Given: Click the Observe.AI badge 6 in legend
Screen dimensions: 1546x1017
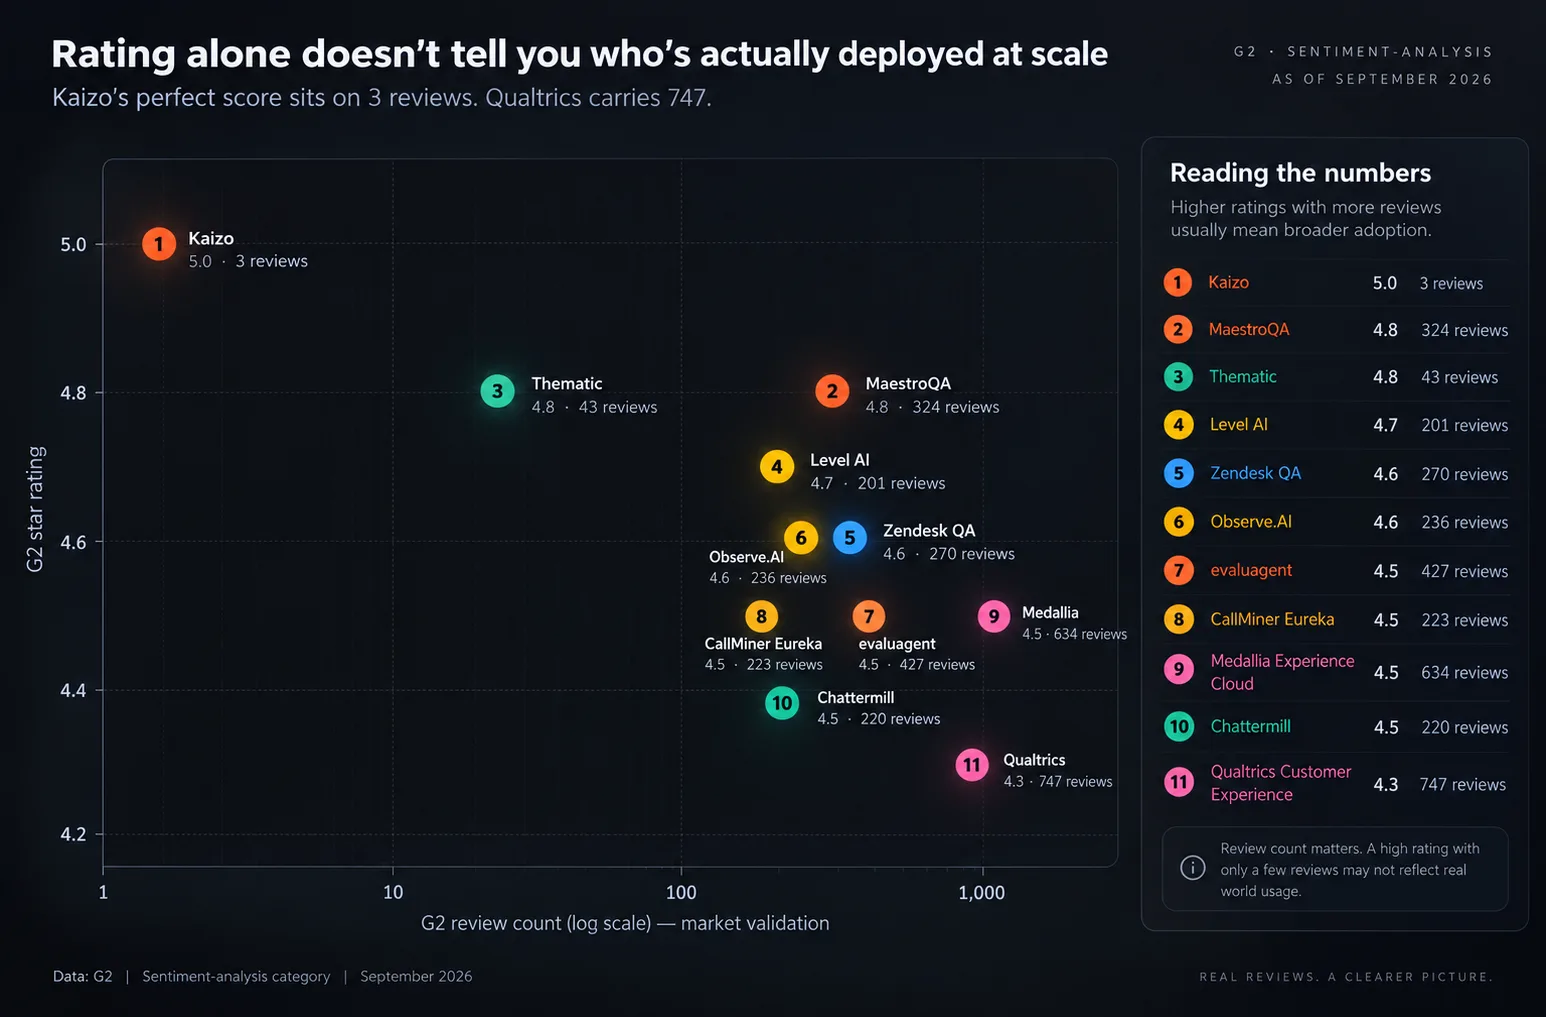Looking at the screenshot, I should pos(1178,522).
